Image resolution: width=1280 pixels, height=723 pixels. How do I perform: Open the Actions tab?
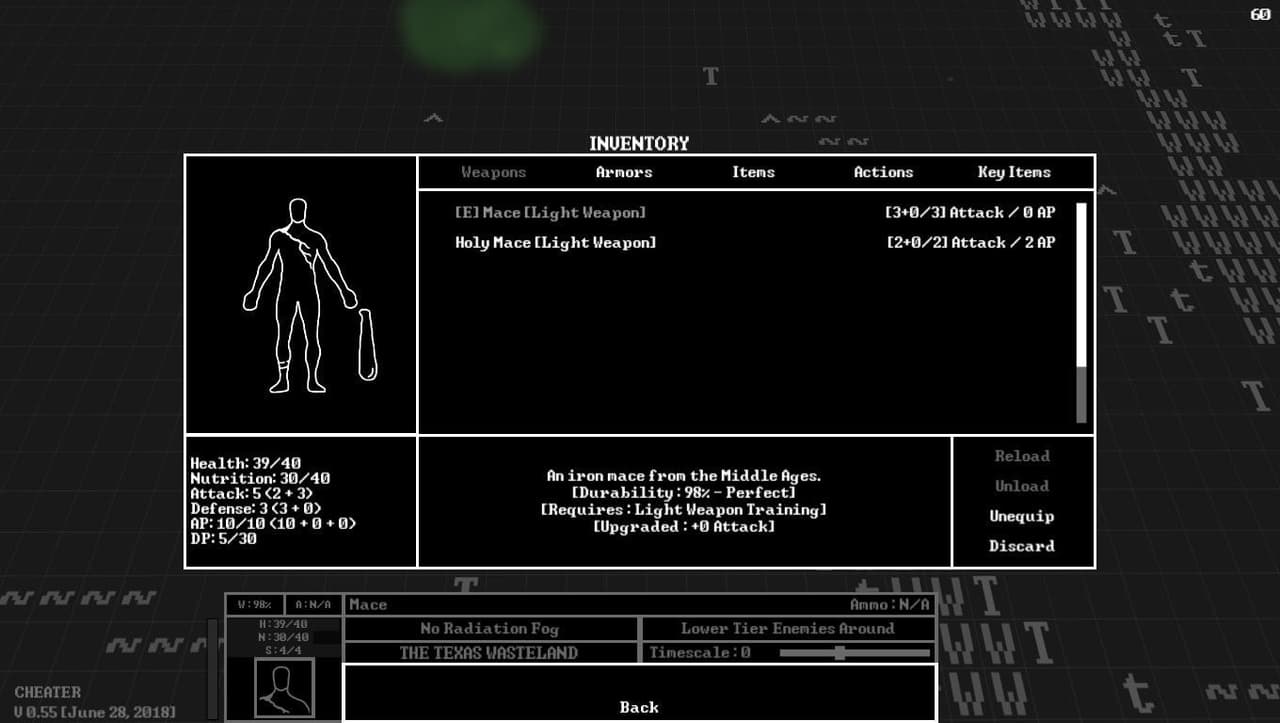coord(883,172)
